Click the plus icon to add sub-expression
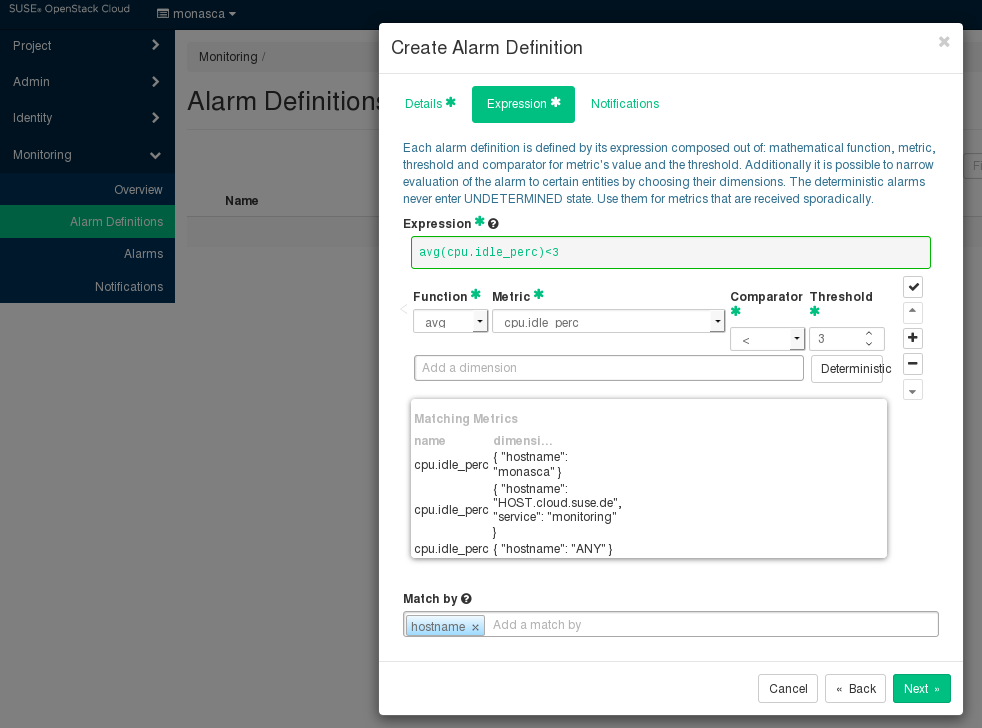Image resolution: width=982 pixels, height=728 pixels. pyautogui.click(x=912, y=338)
